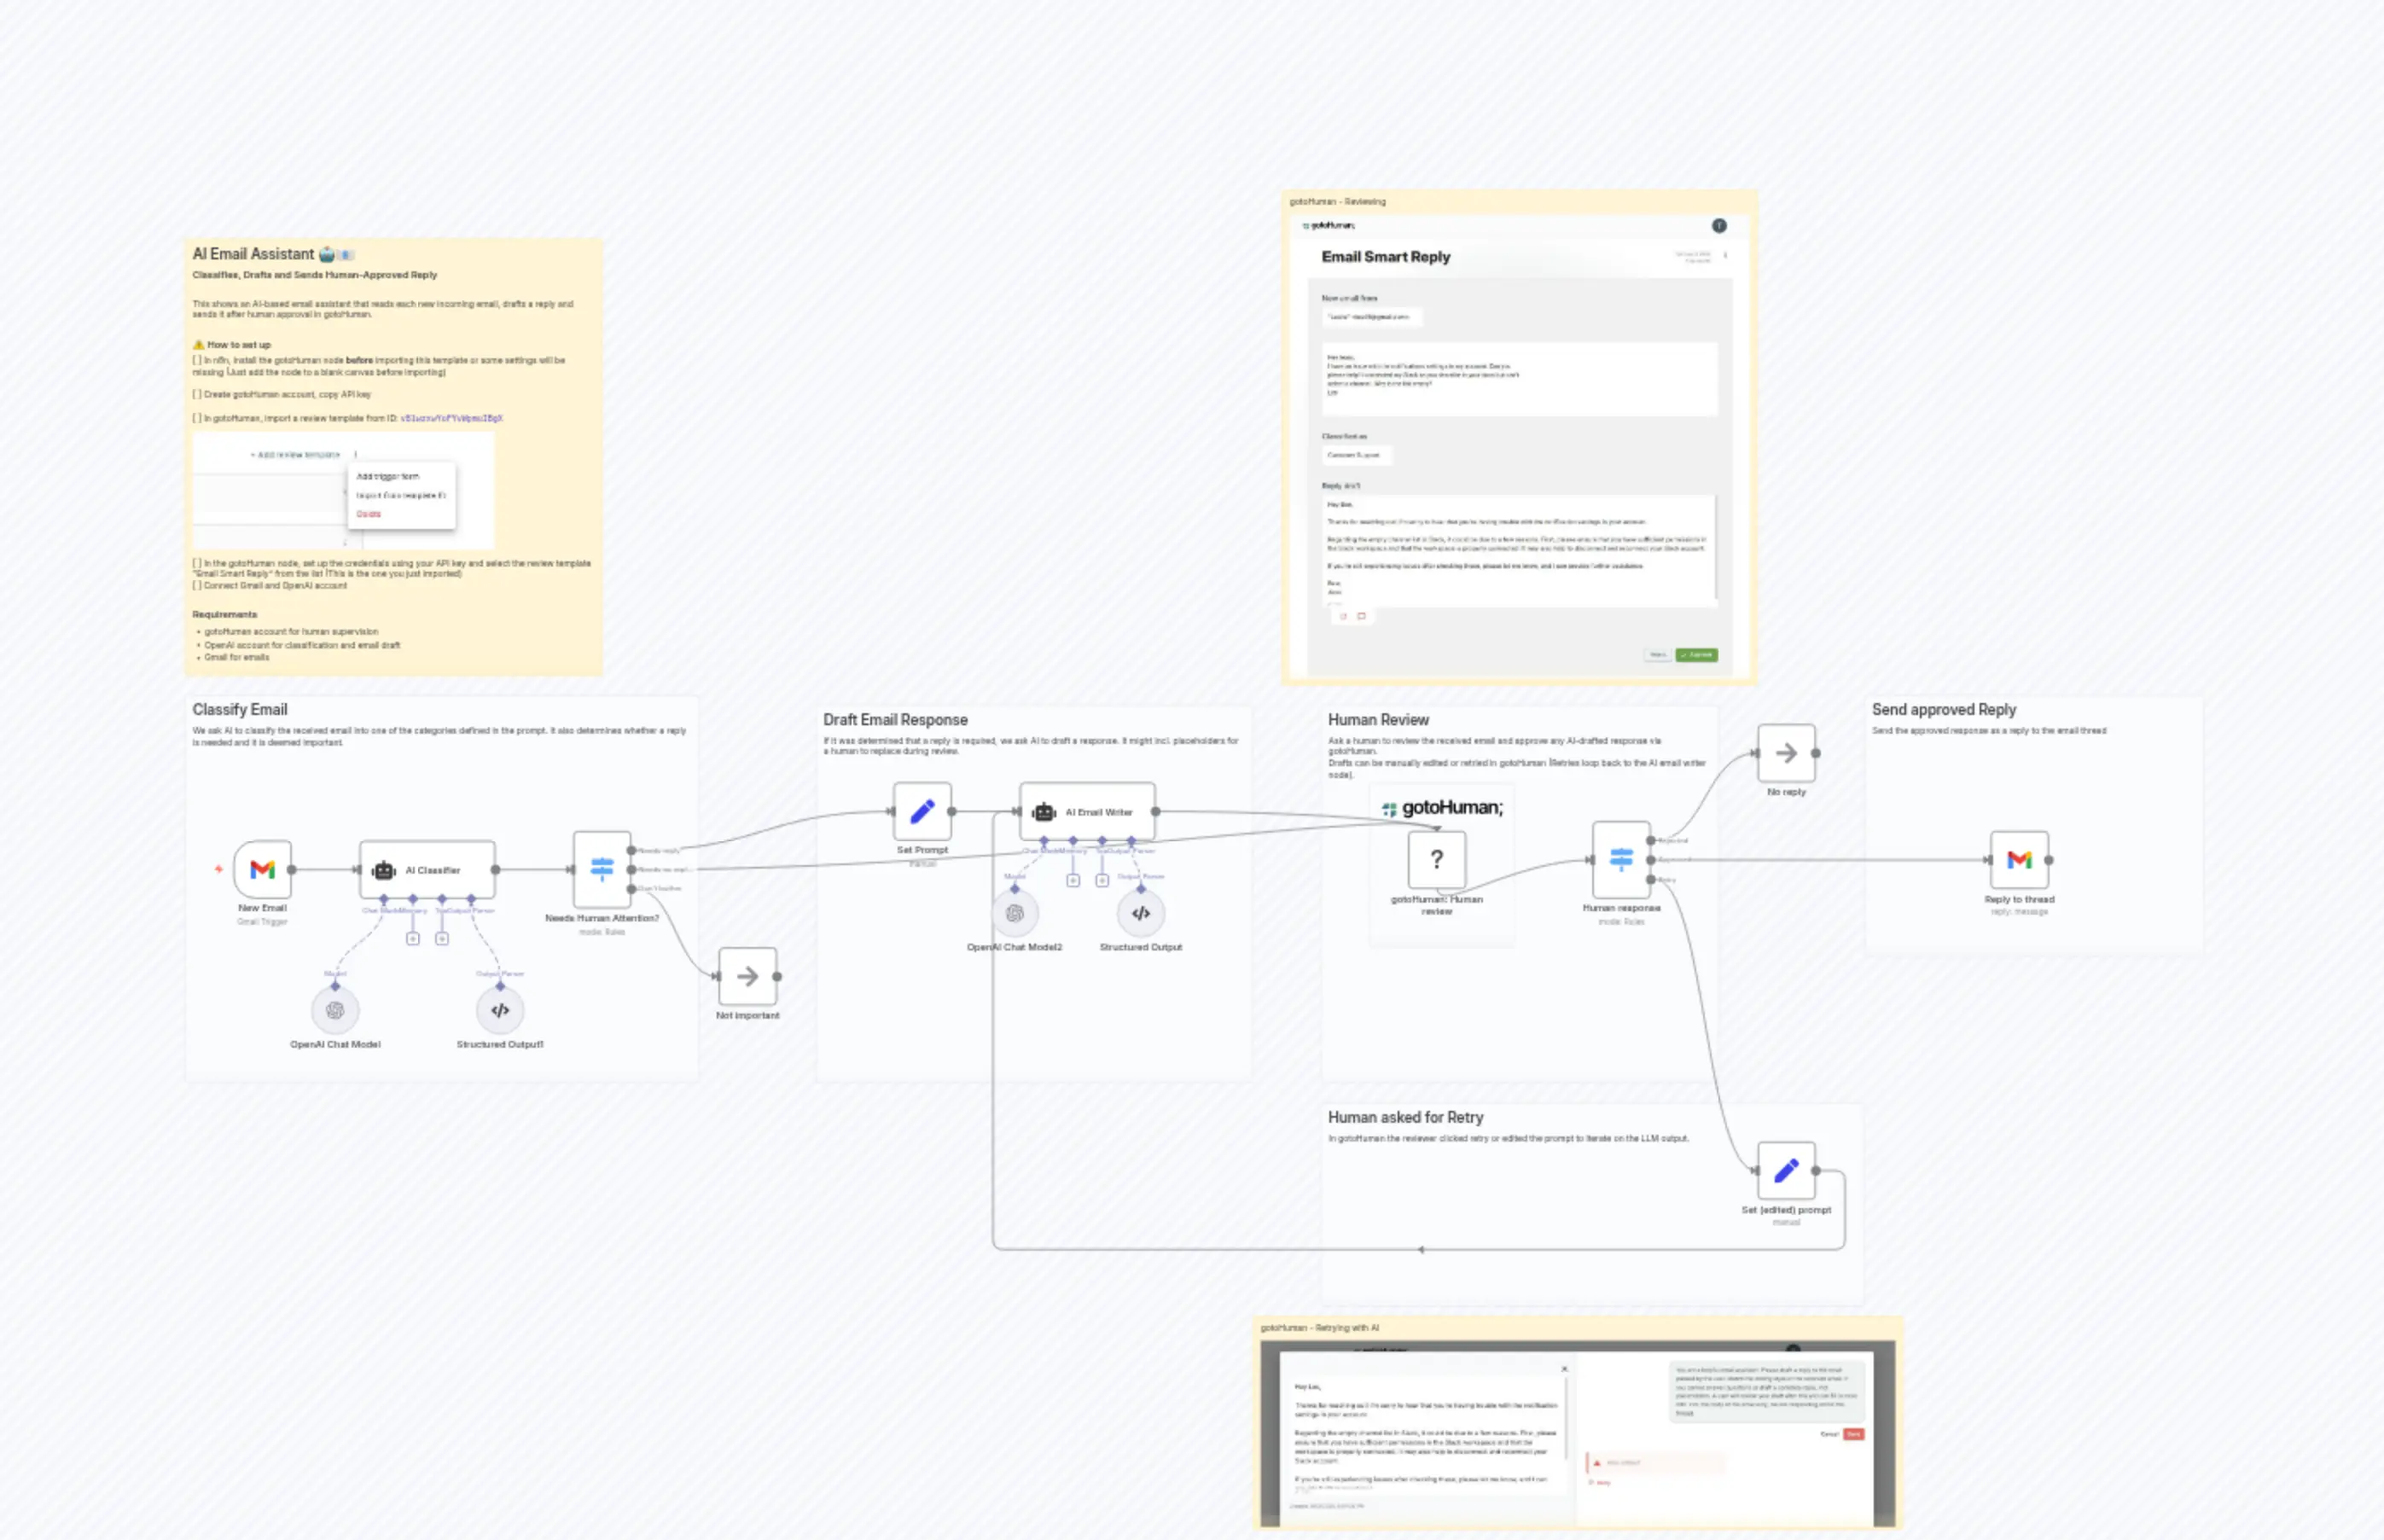Open the New Email Gmail Trigger node
Image resolution: width=2384 pixels, height=1540 pixels.
click(262, 870)
